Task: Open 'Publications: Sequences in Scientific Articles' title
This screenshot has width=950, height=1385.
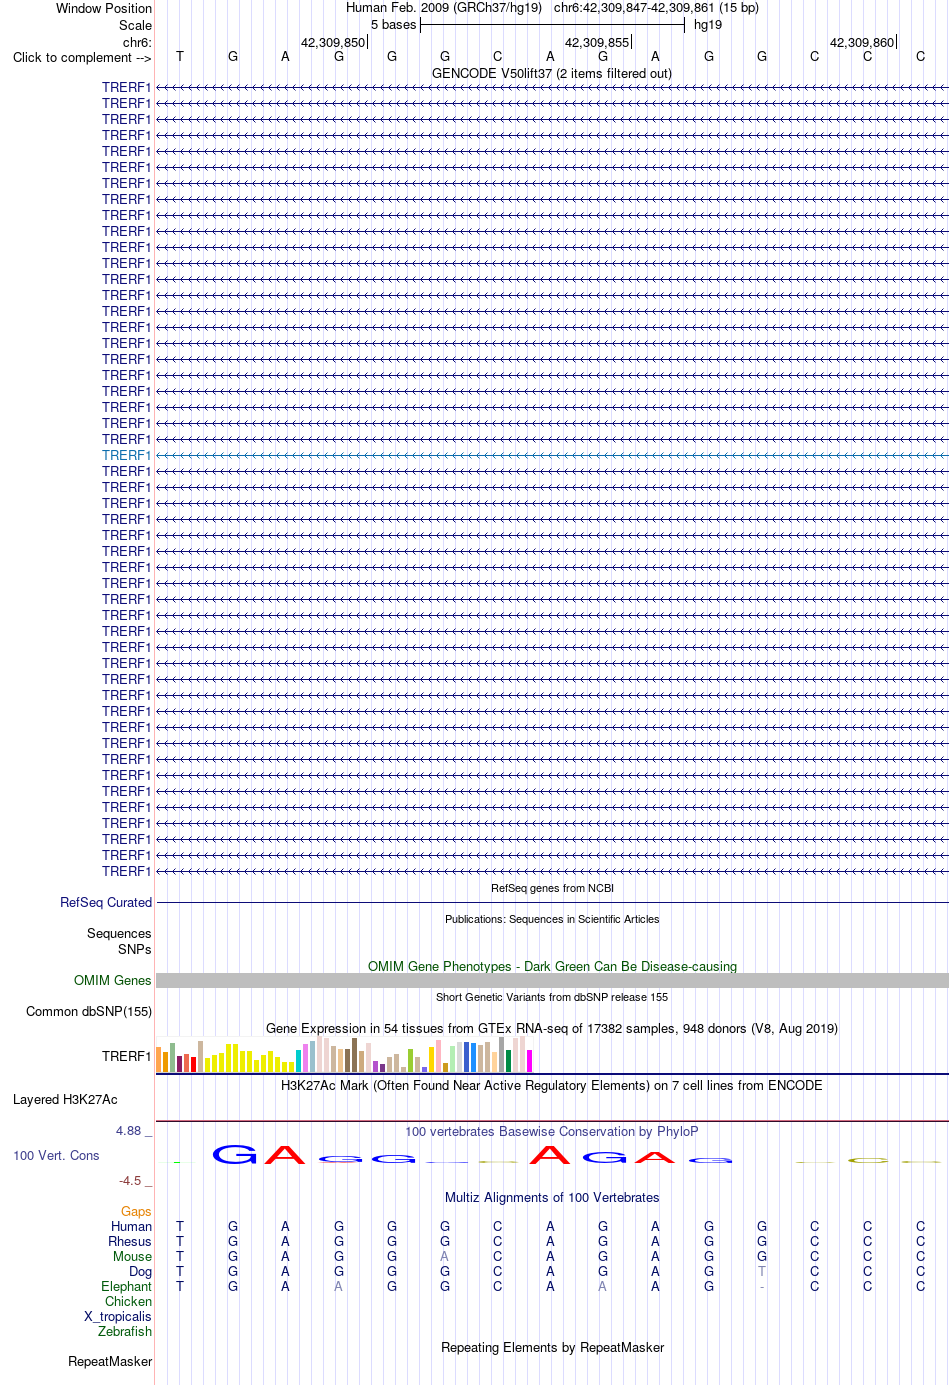Action: coord(552,919)
